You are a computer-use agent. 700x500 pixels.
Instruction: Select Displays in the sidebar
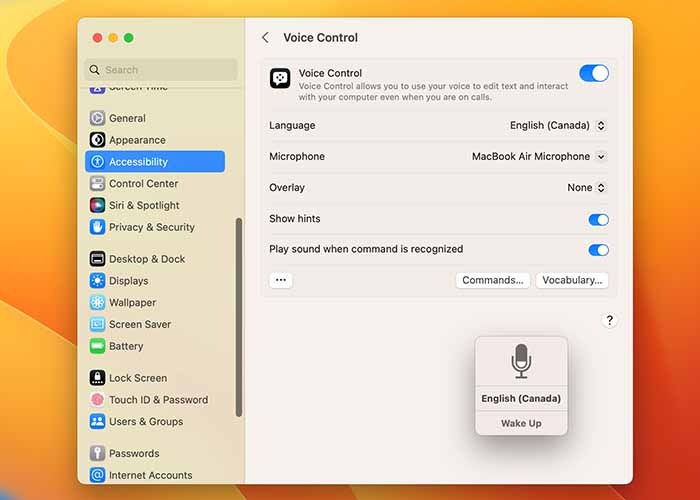pos(154,281)
